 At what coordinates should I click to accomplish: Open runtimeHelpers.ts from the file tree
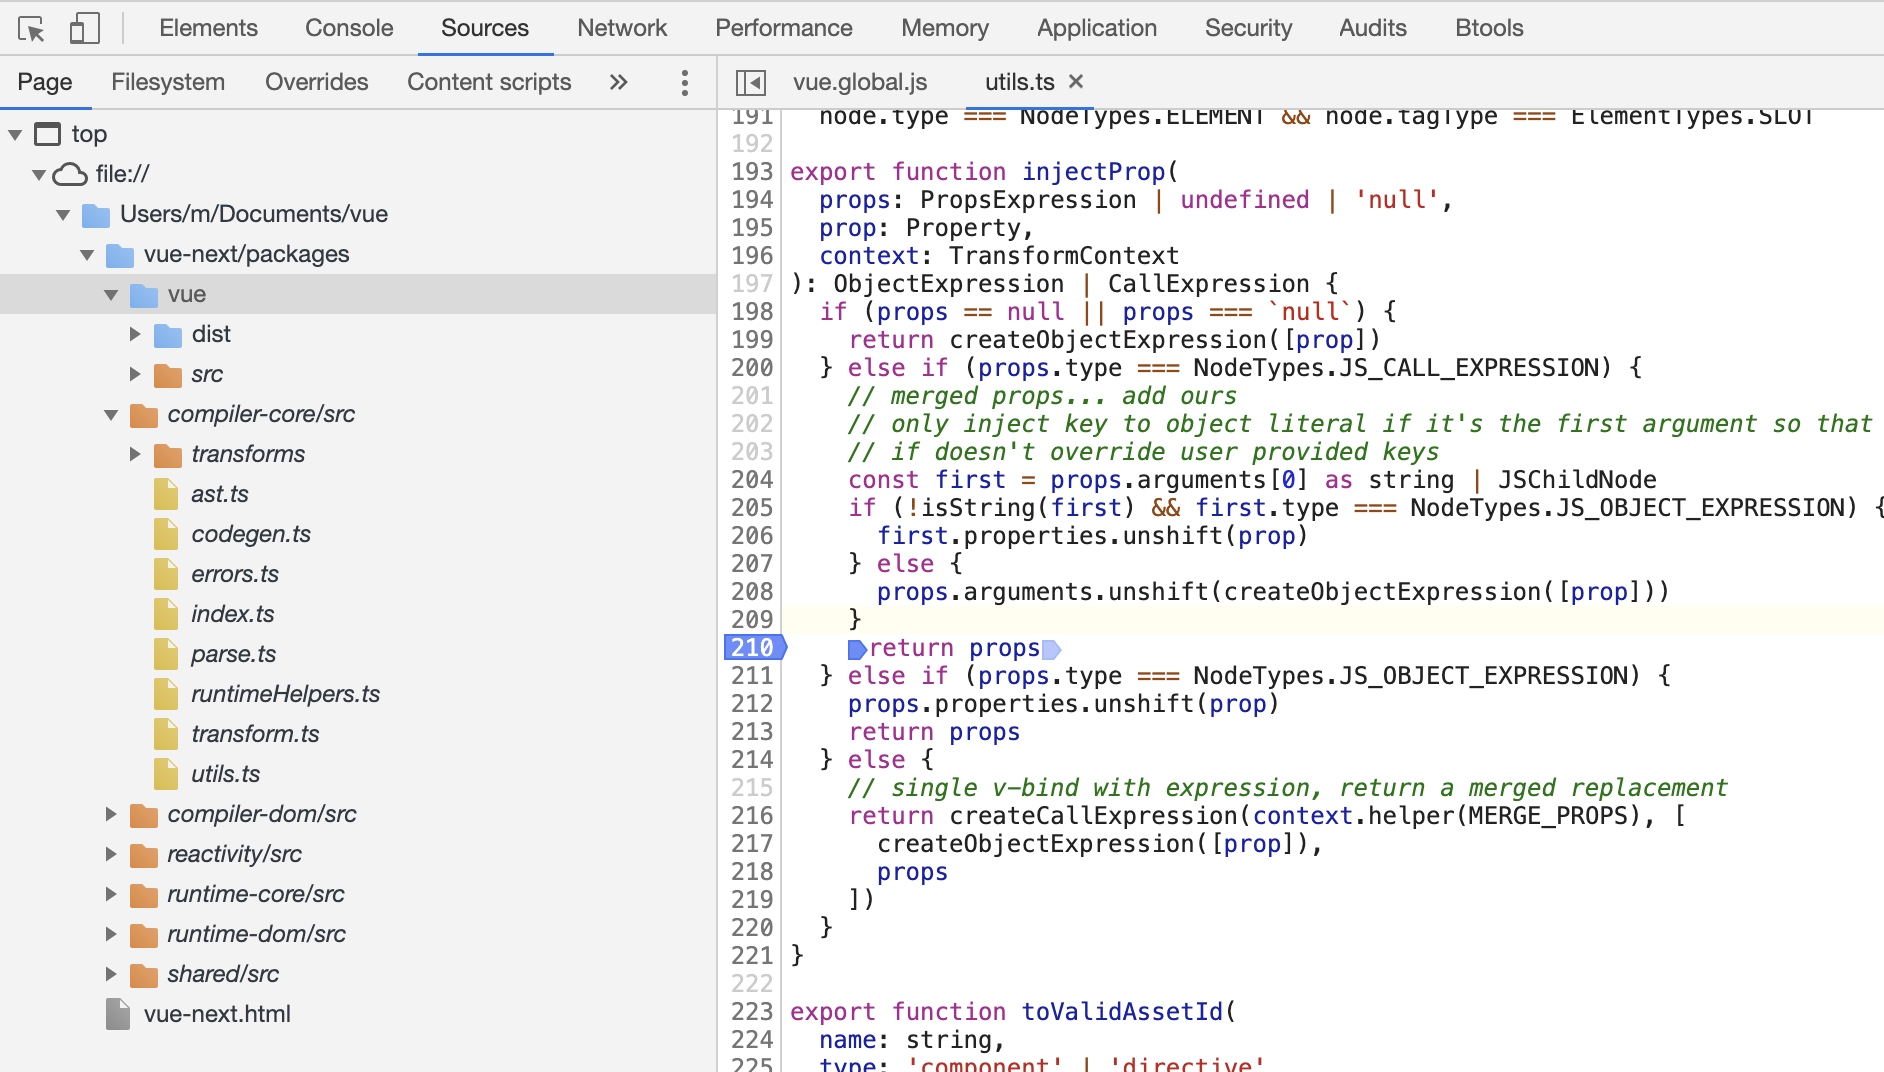tap(285, 694)
